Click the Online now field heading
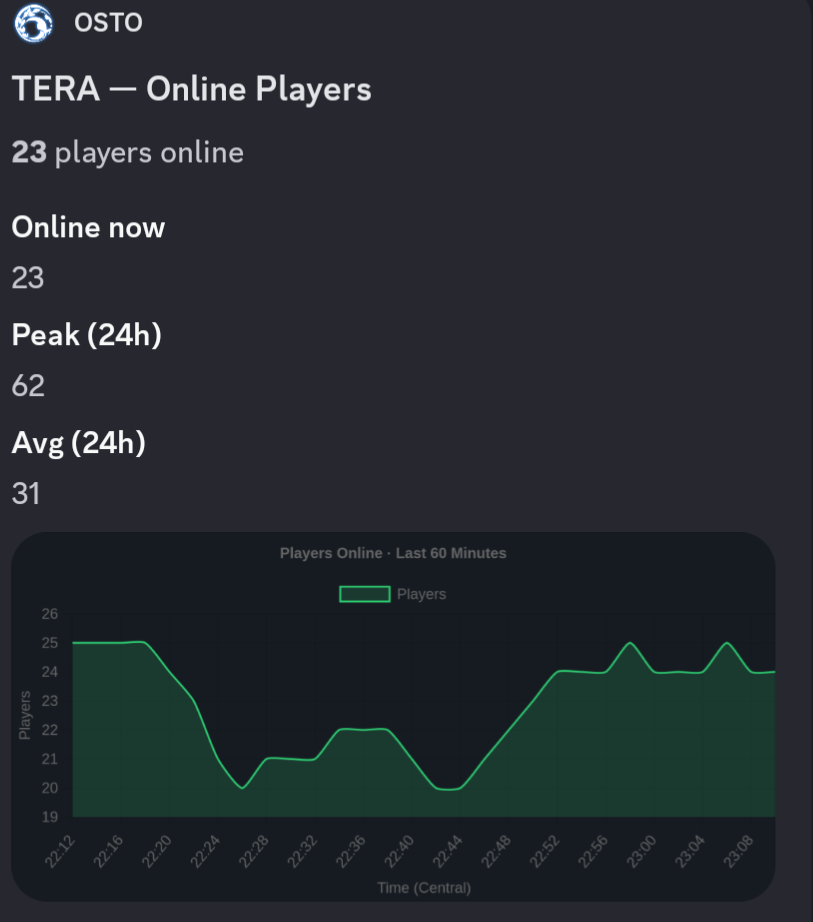The height and width of the screenshot is (922, 813). pyautogui.click(x=88, y=227)
